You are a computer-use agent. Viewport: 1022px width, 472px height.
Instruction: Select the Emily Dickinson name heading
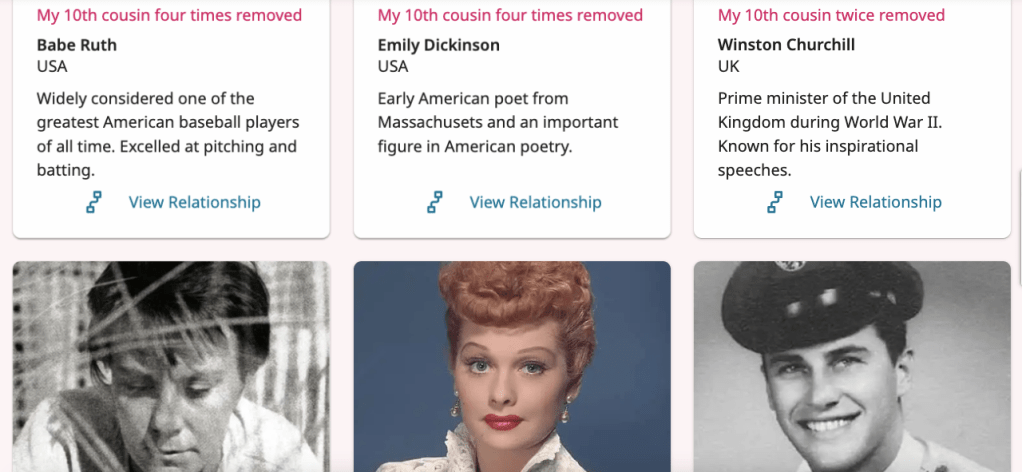[x=438, y=45]
